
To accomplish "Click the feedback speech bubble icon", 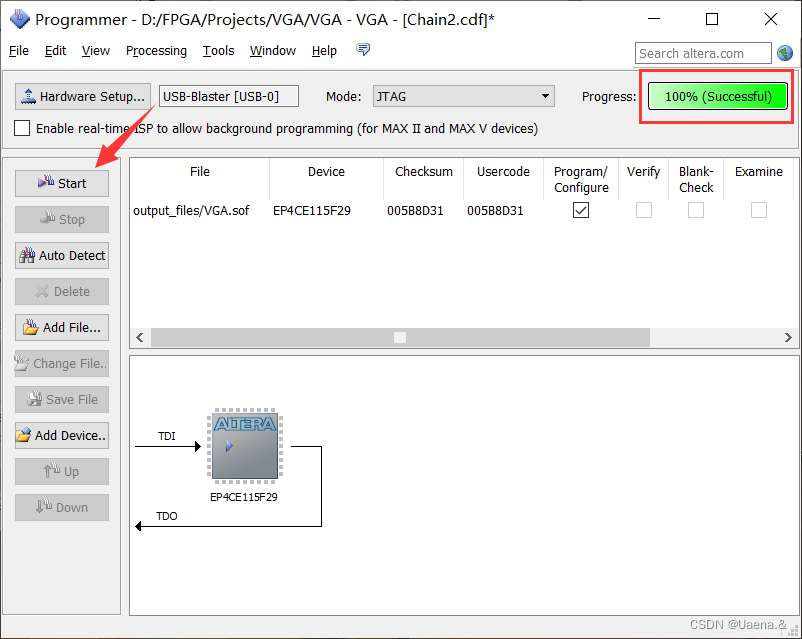I will click(x=363, y=50).
